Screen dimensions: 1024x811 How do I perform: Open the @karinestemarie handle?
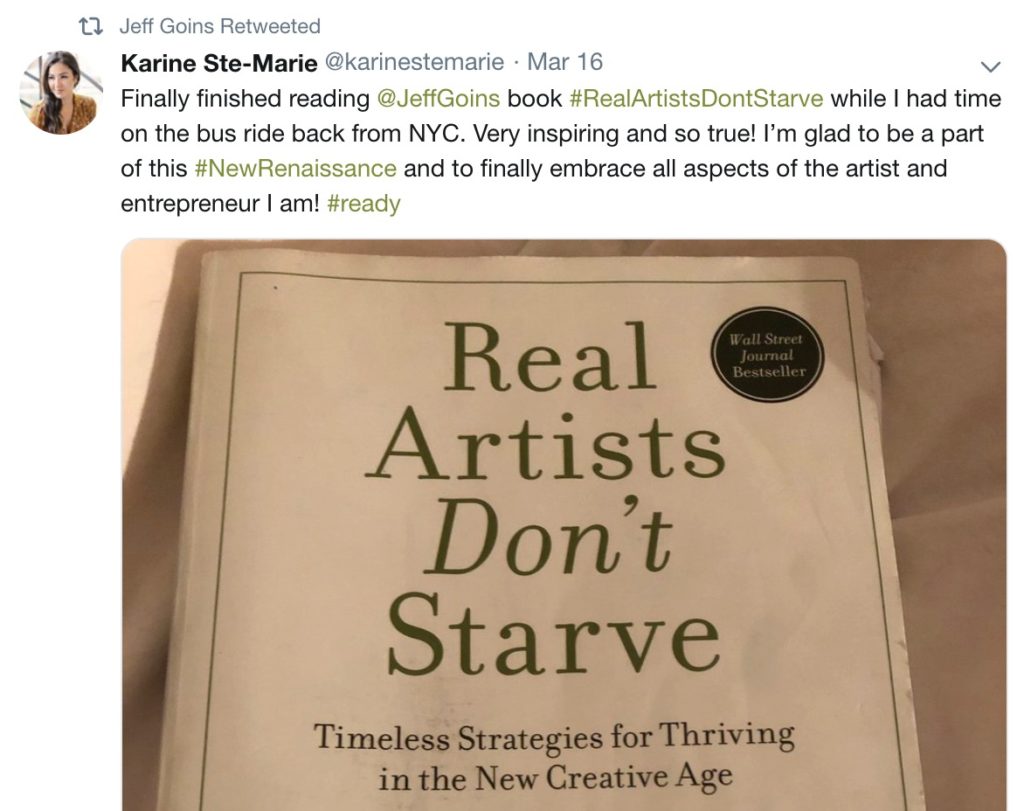414,62
